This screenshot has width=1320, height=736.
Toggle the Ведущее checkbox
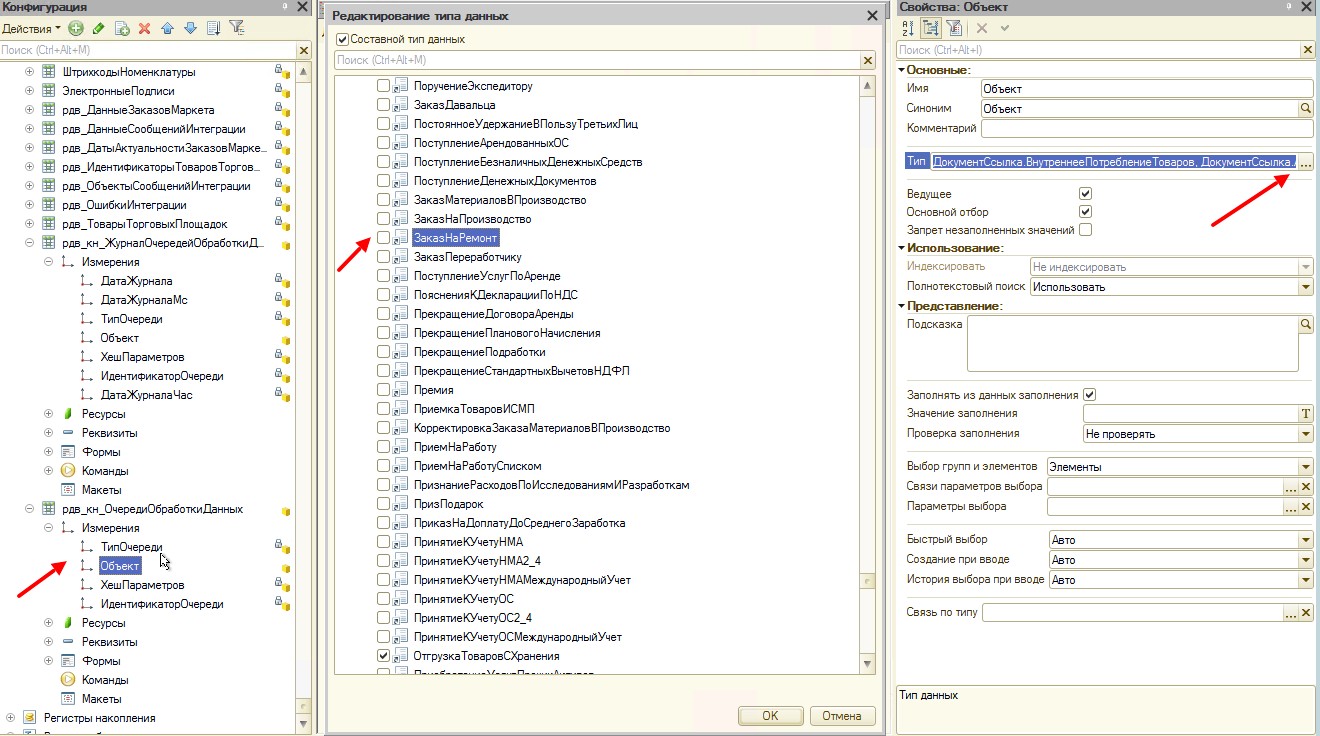click(x=1086, y=194)
